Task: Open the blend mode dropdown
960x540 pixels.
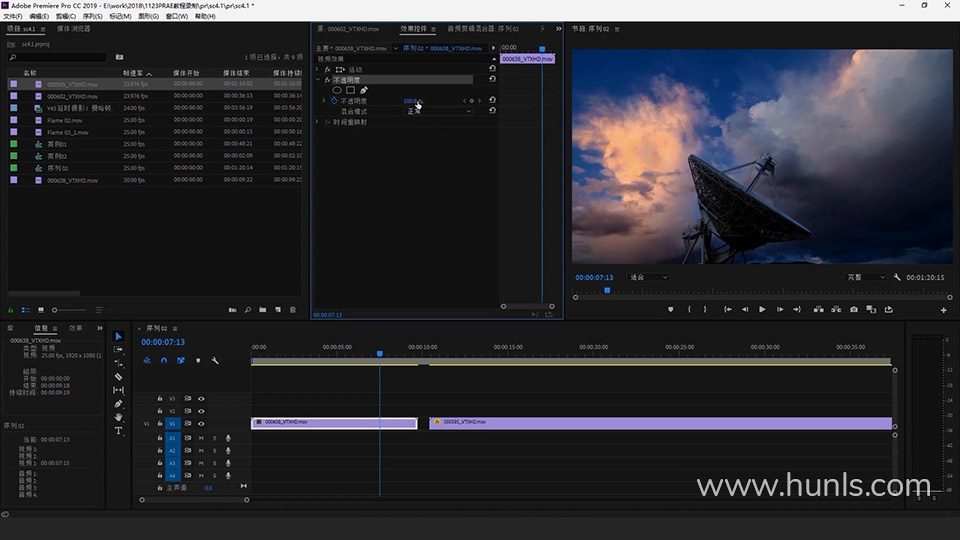Action: [x=438, y=111]
